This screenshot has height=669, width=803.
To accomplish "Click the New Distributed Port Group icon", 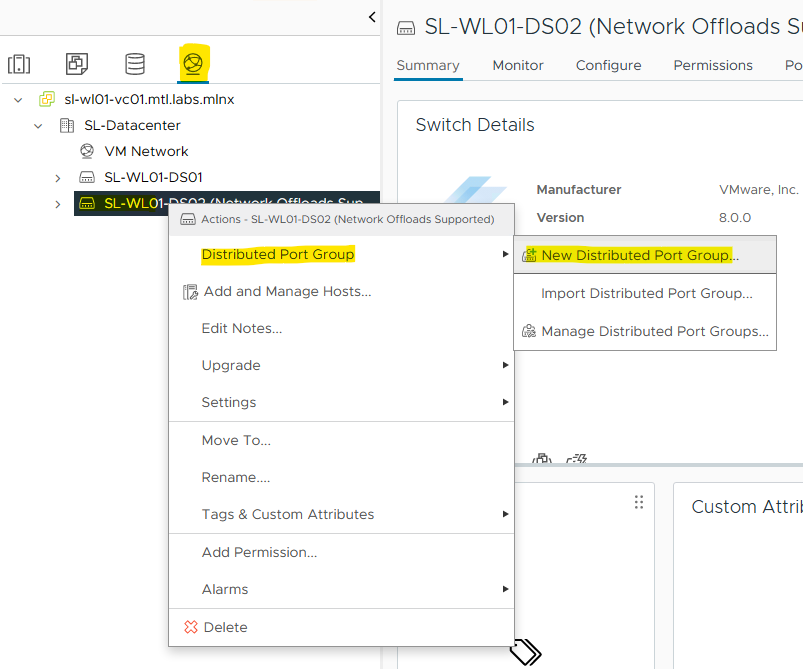I will pyautogui.click(x=529, y=255).
